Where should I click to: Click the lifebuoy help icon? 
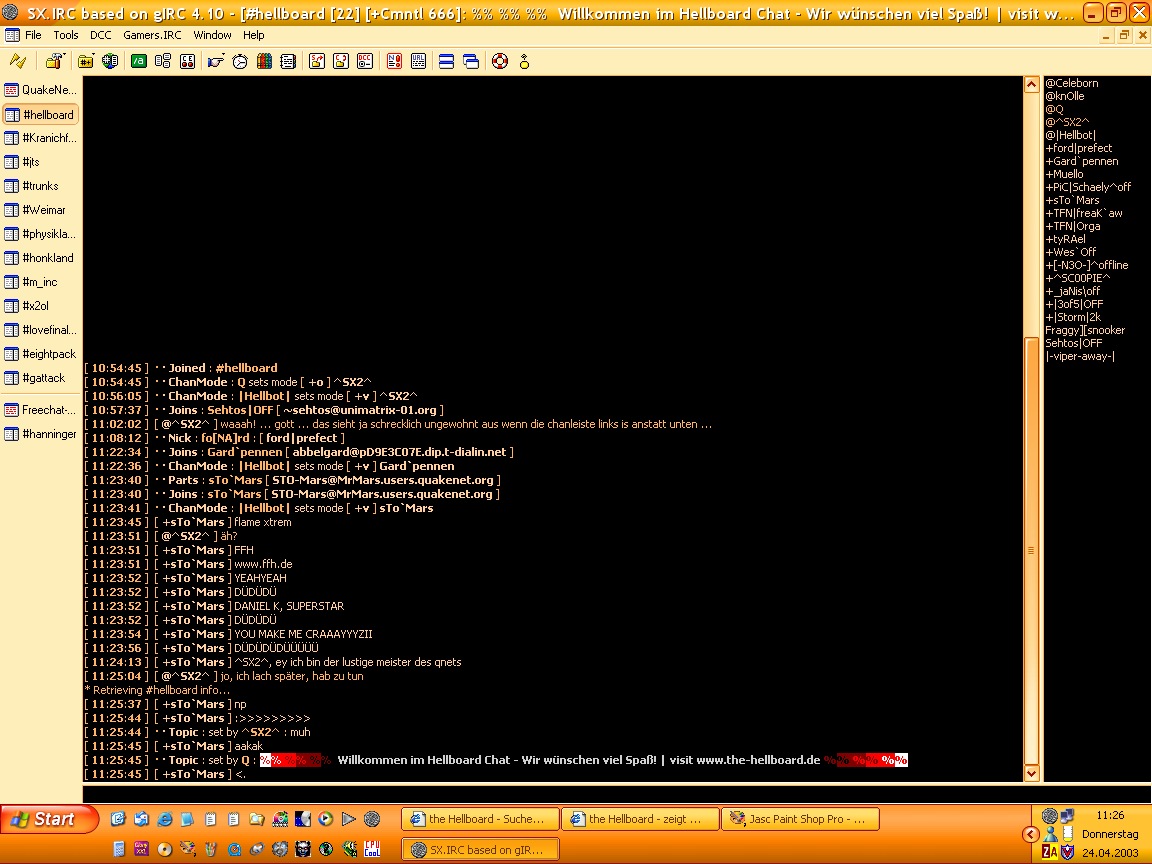click(x=499, y=61)
